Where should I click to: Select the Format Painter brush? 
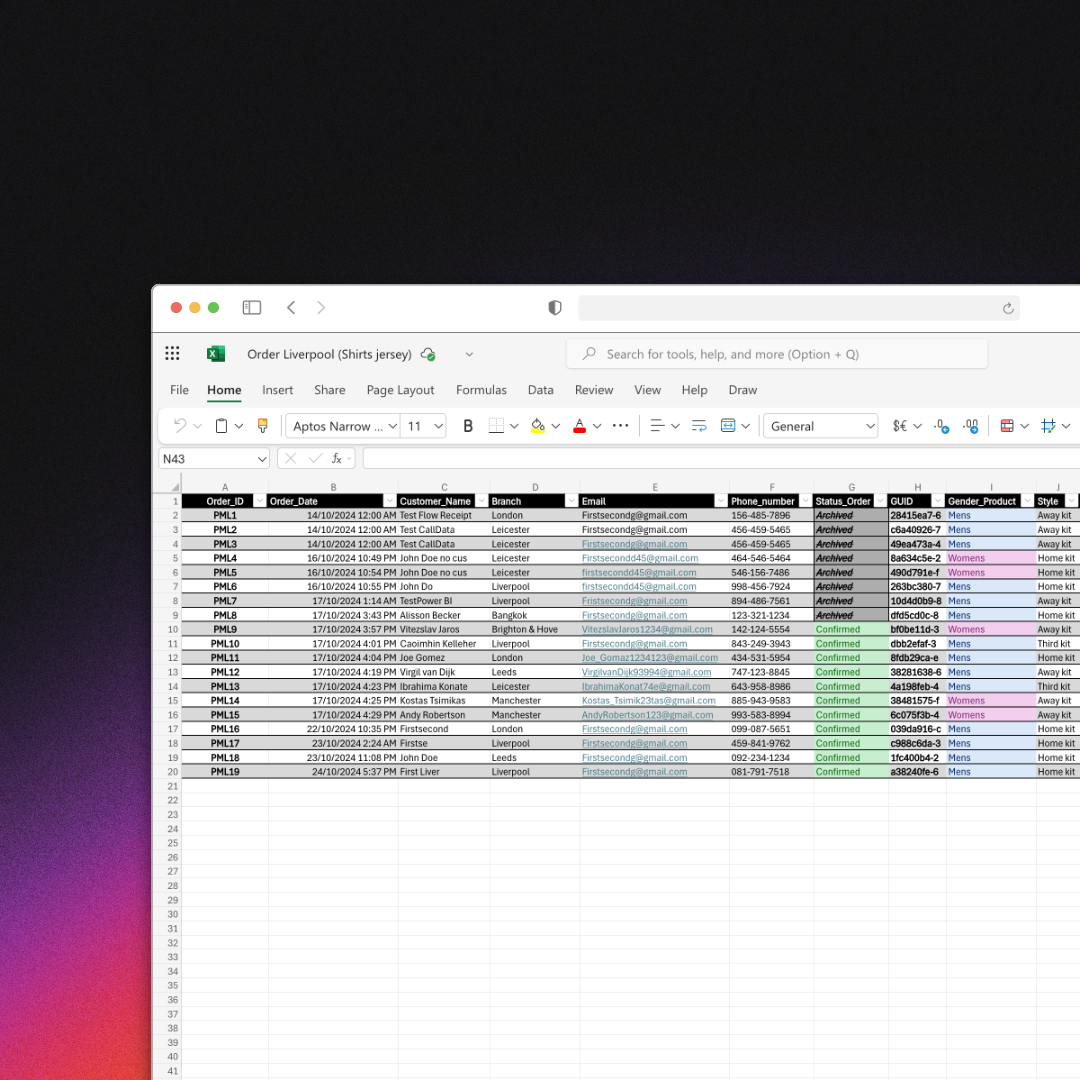click(262, 426)
